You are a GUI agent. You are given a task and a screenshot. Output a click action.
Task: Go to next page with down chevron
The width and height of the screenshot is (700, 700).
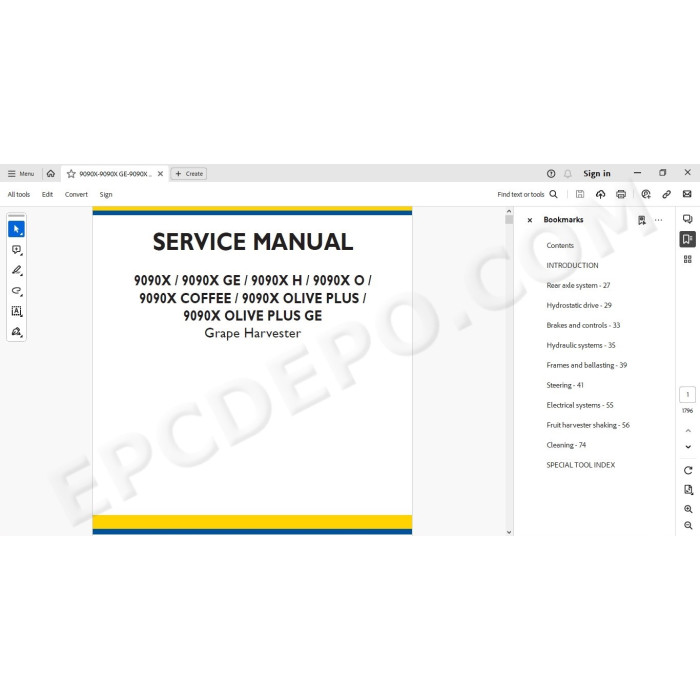[688, 446]
